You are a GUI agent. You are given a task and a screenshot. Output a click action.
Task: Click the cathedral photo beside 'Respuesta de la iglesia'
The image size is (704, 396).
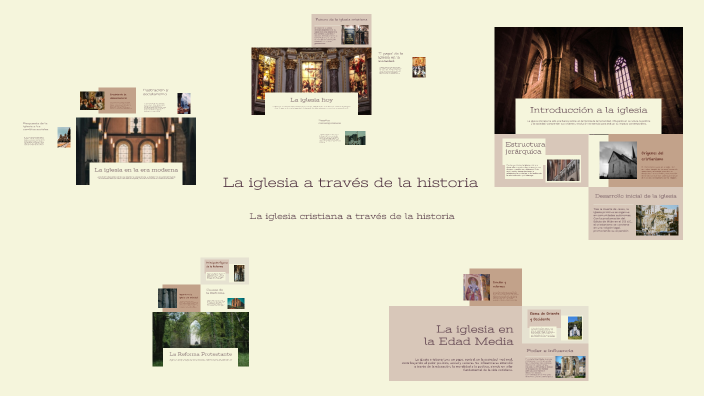pos(64,137)
